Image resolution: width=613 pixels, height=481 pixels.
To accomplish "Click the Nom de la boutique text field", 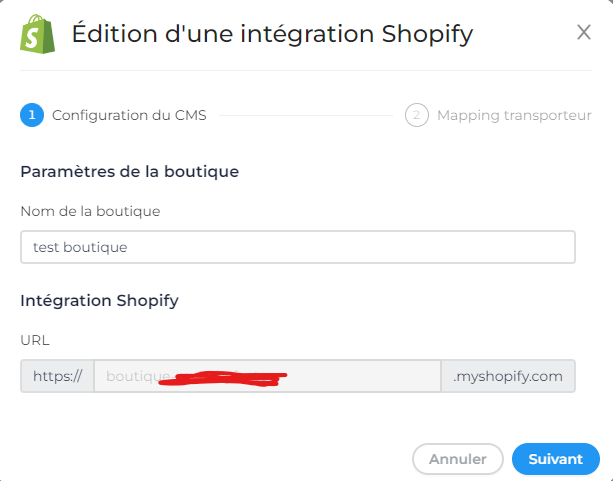I will pos(298,247).
